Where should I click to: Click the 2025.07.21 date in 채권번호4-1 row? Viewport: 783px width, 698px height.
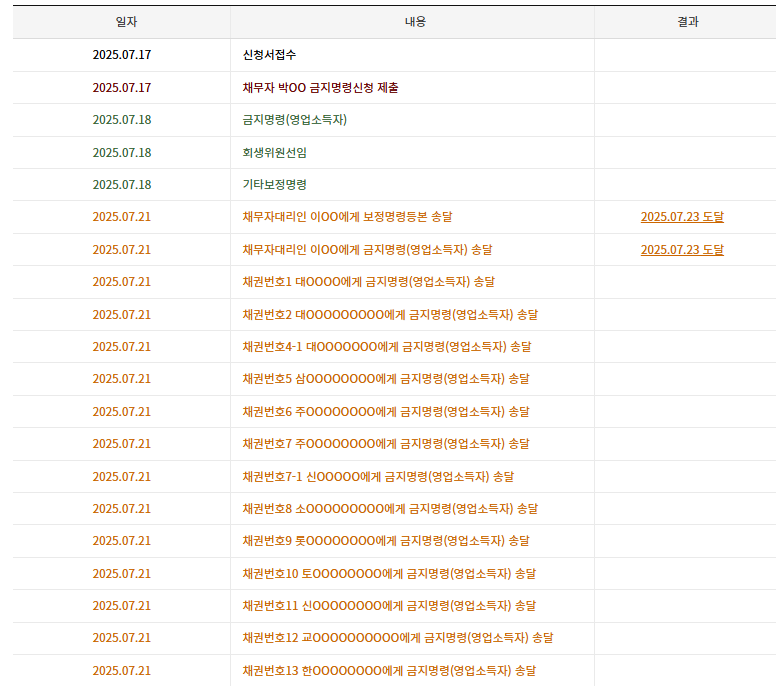click(x=122, y=347)
